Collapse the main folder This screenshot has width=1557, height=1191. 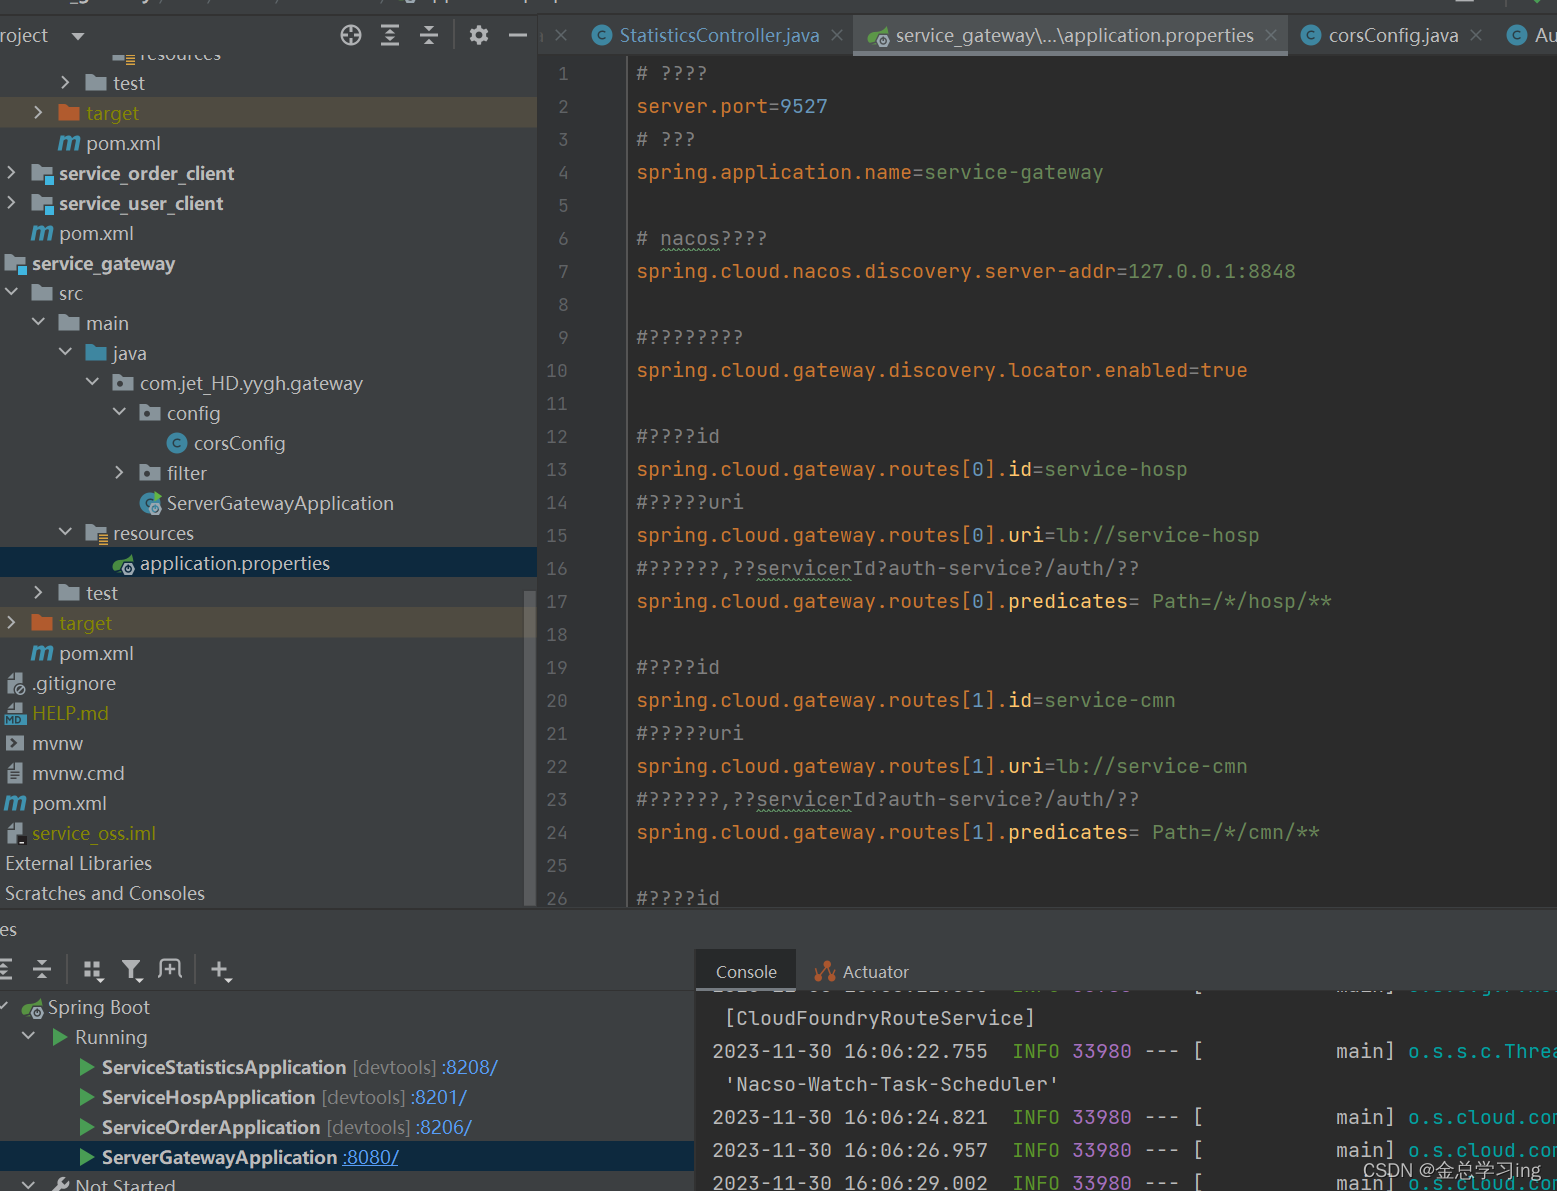[x=38, y=323]
